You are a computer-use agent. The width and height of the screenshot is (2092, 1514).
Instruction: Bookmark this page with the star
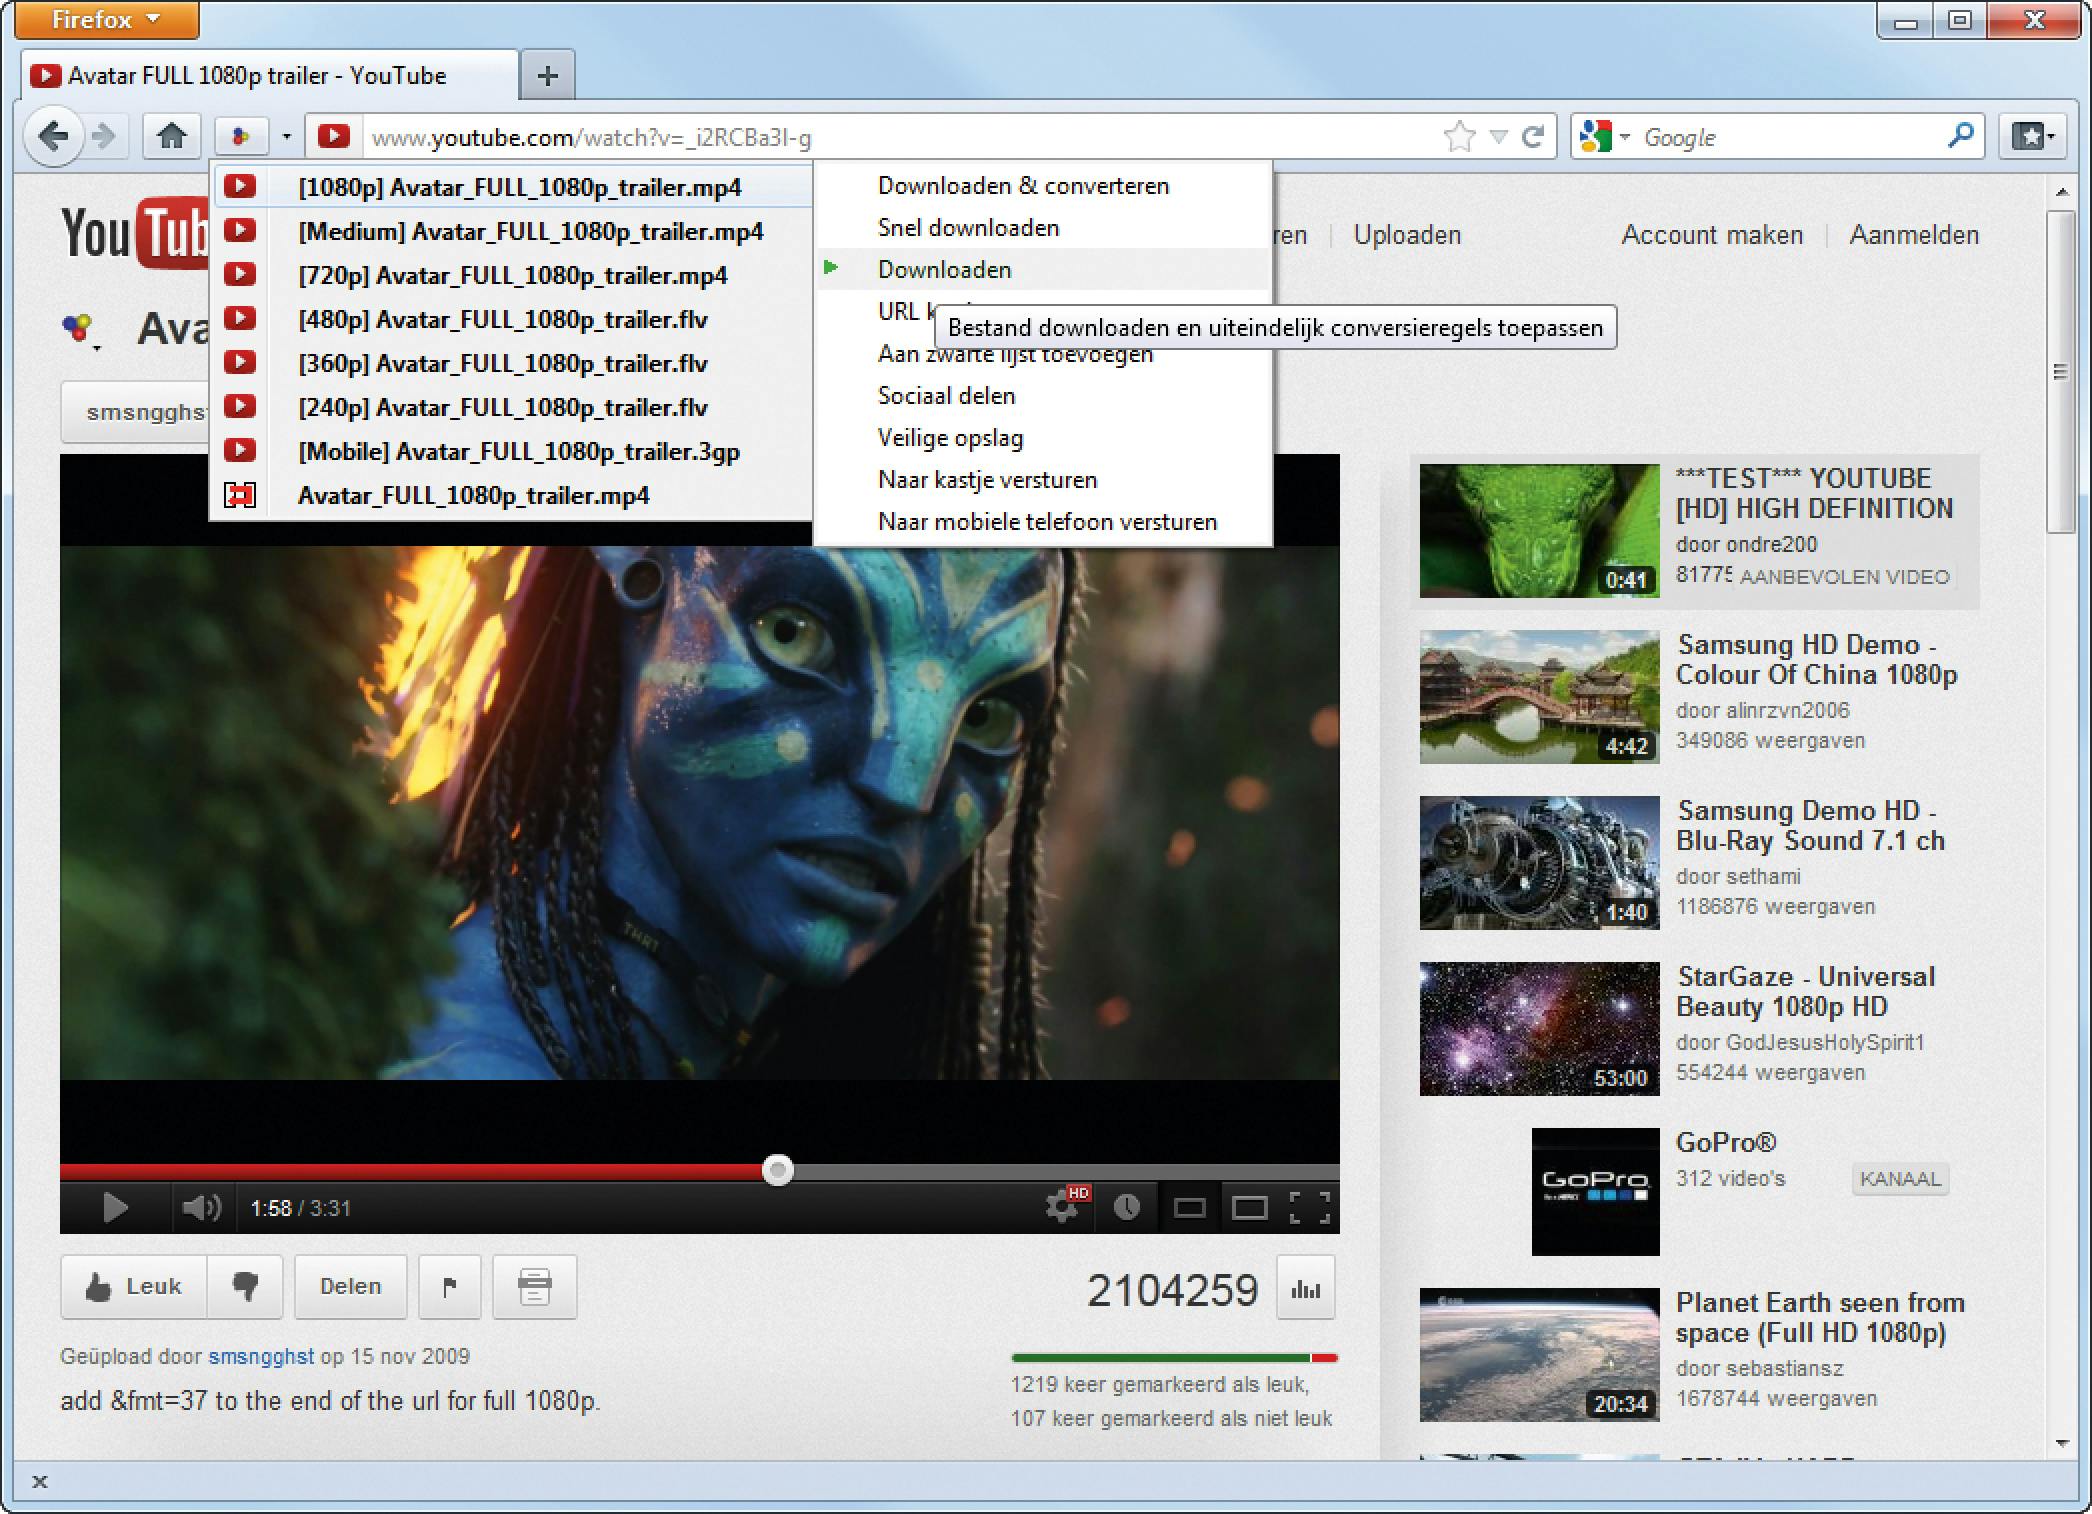click(x=1459, y=136)
